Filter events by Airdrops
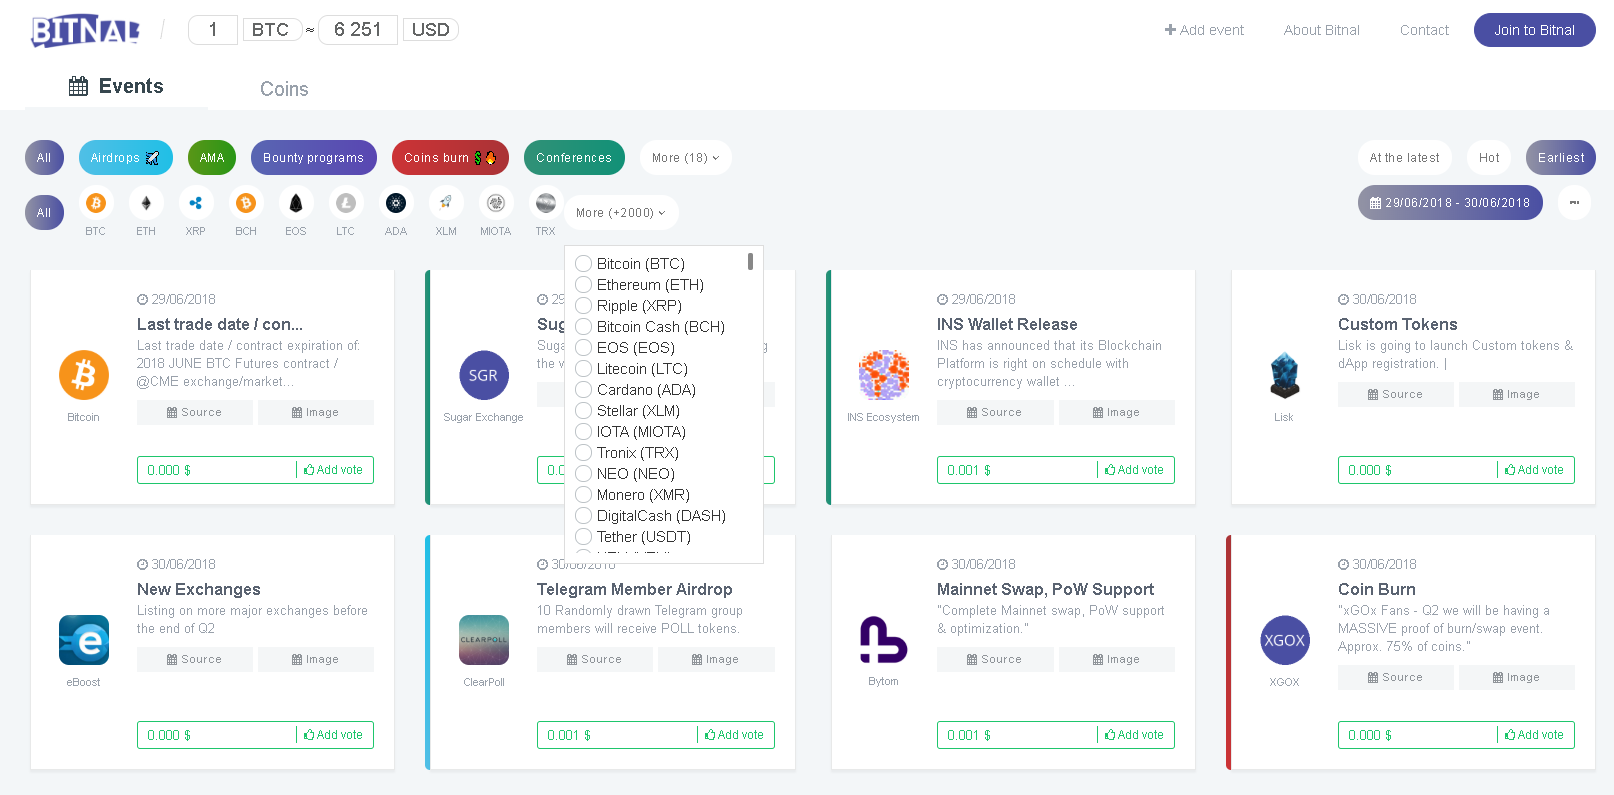Image resolution: width=1614 pixels, height=795 pixels. pyautogui.click(x=126, y=158)
